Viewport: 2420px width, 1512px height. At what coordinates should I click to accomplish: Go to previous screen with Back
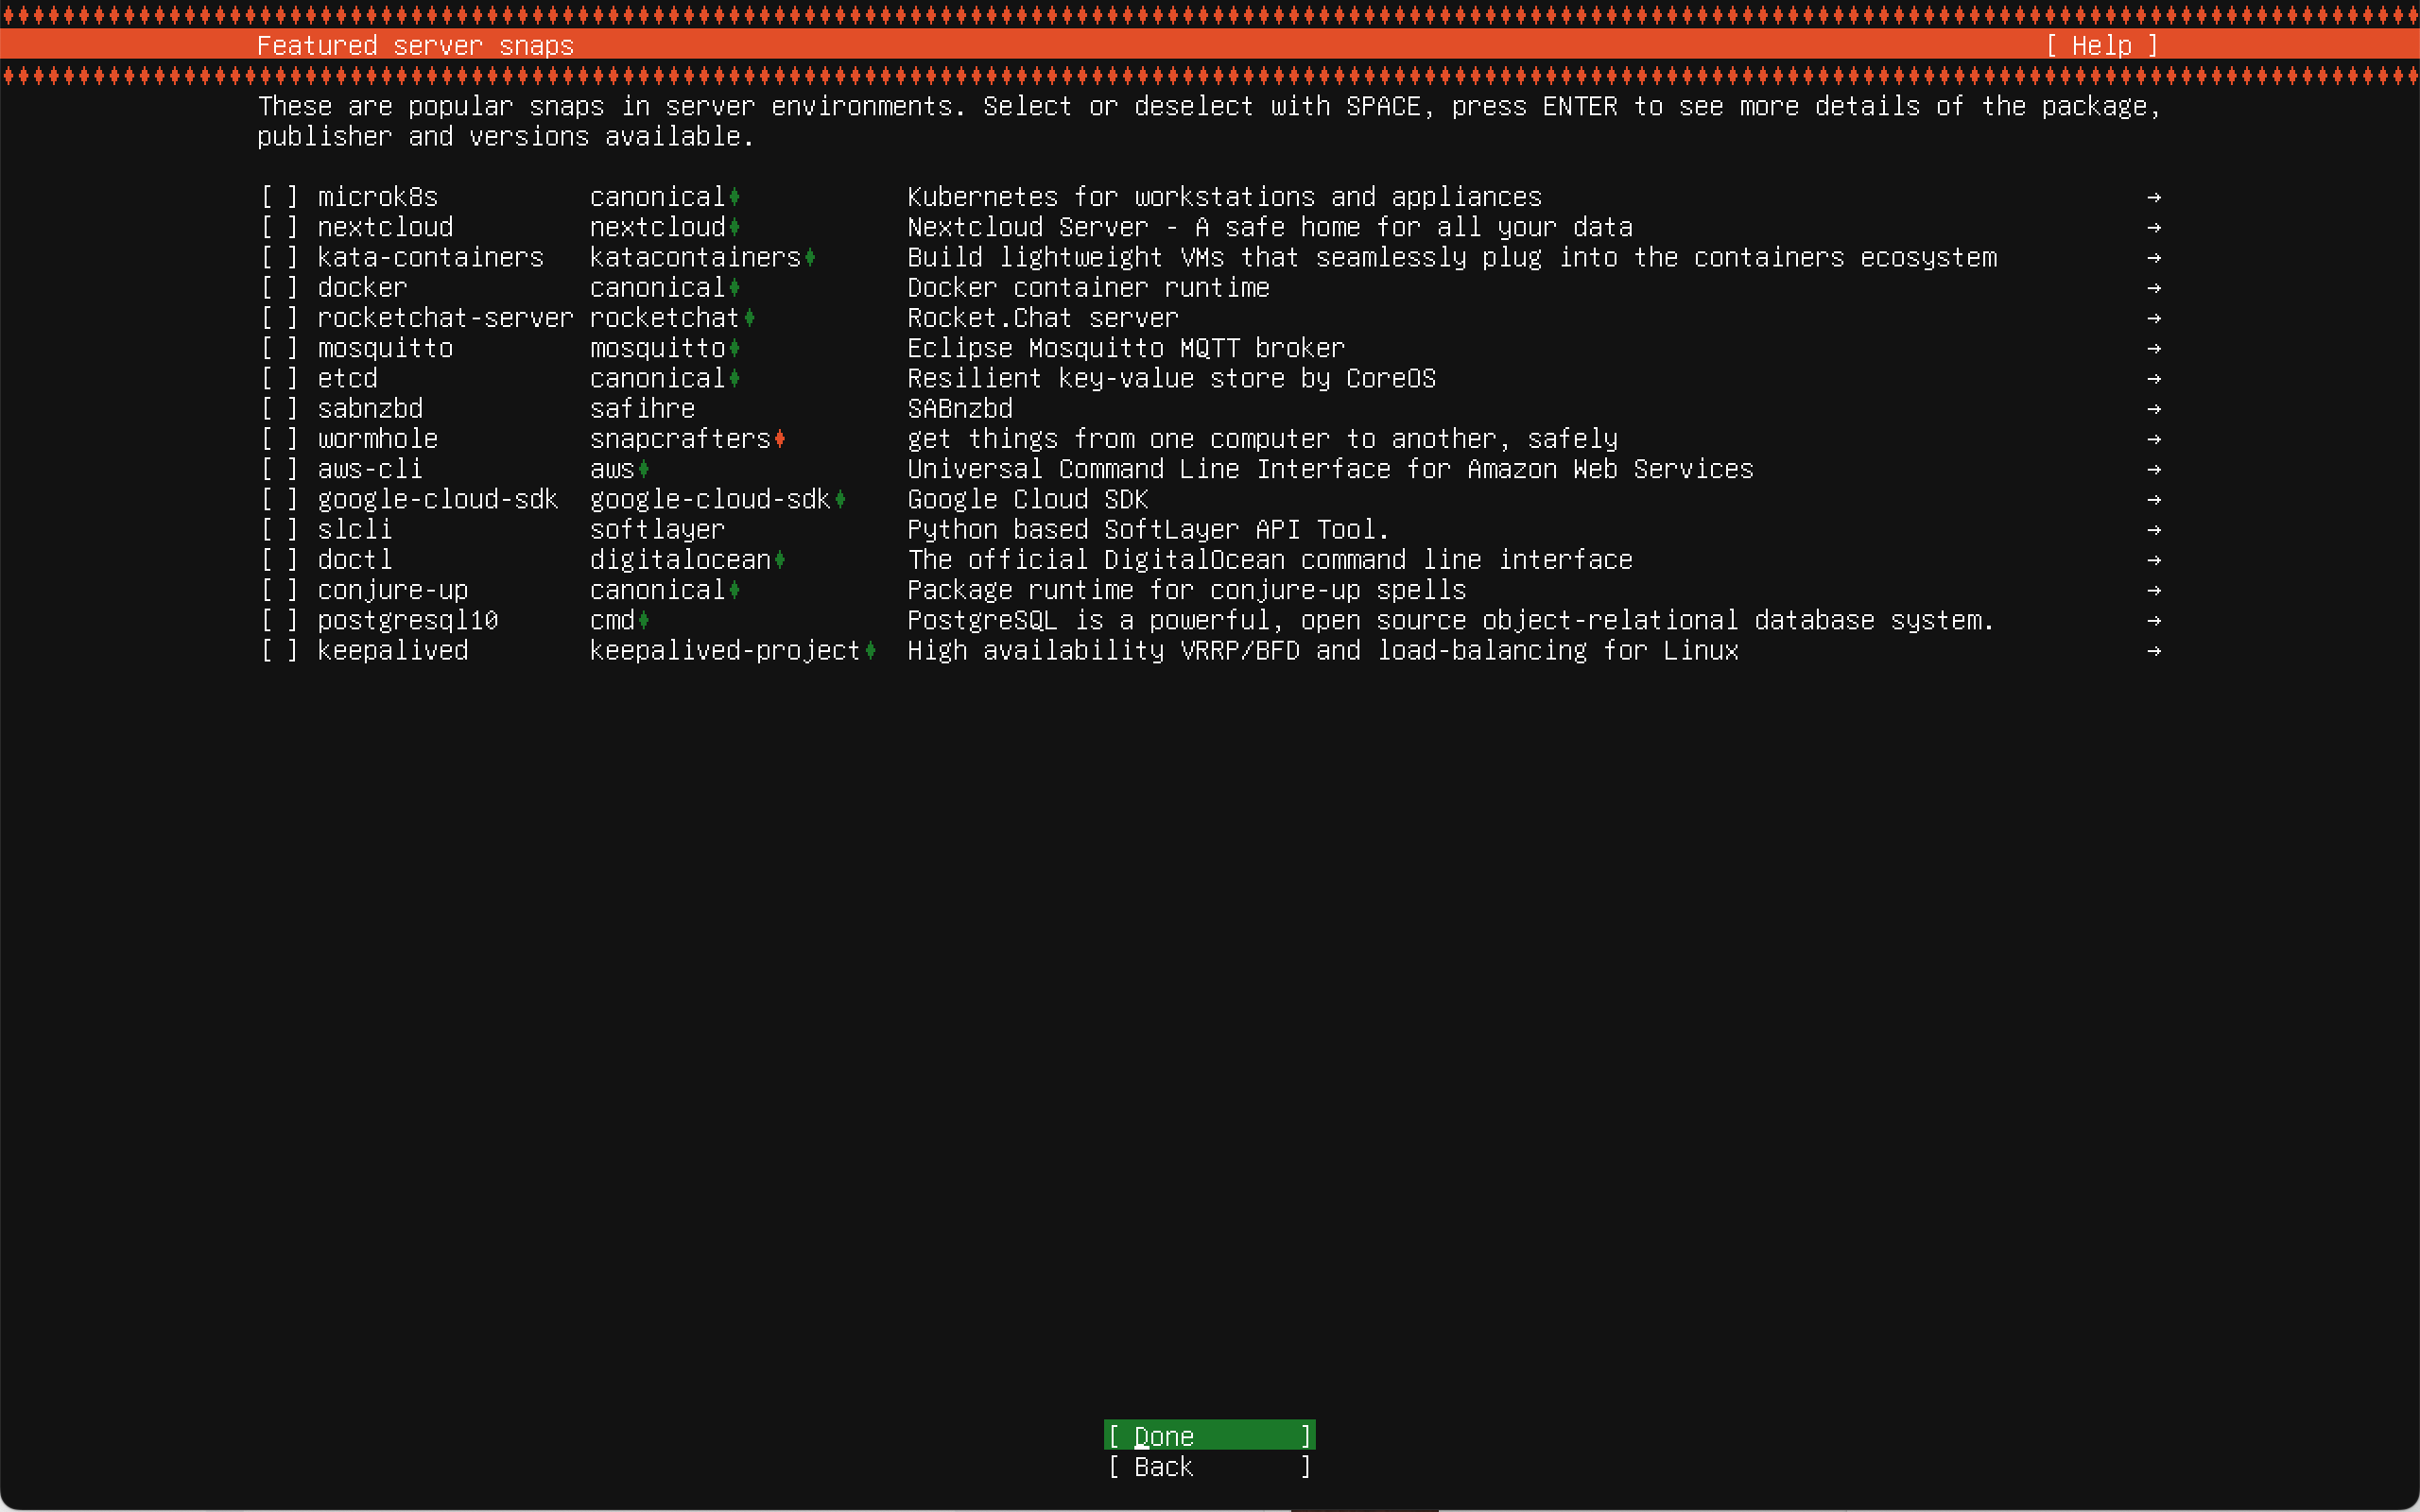click(x=1209, y=1467)
